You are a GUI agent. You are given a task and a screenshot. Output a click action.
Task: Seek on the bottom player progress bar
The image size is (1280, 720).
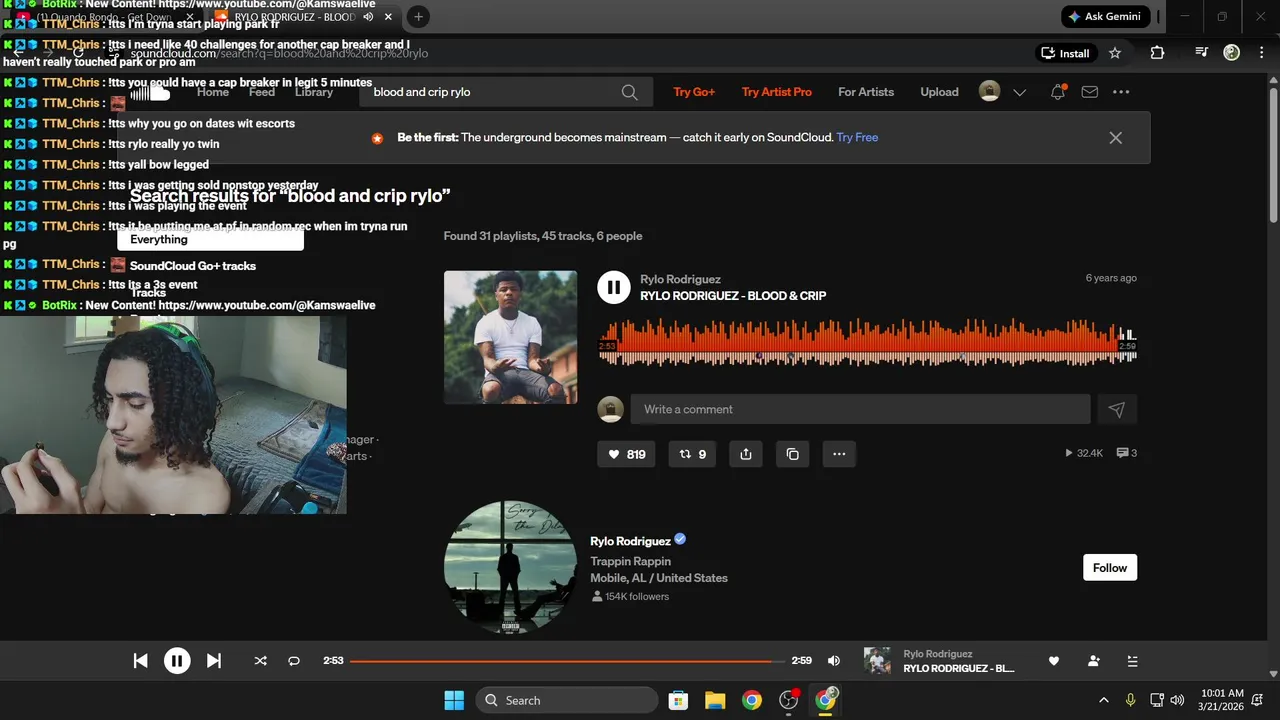[567, 661]
